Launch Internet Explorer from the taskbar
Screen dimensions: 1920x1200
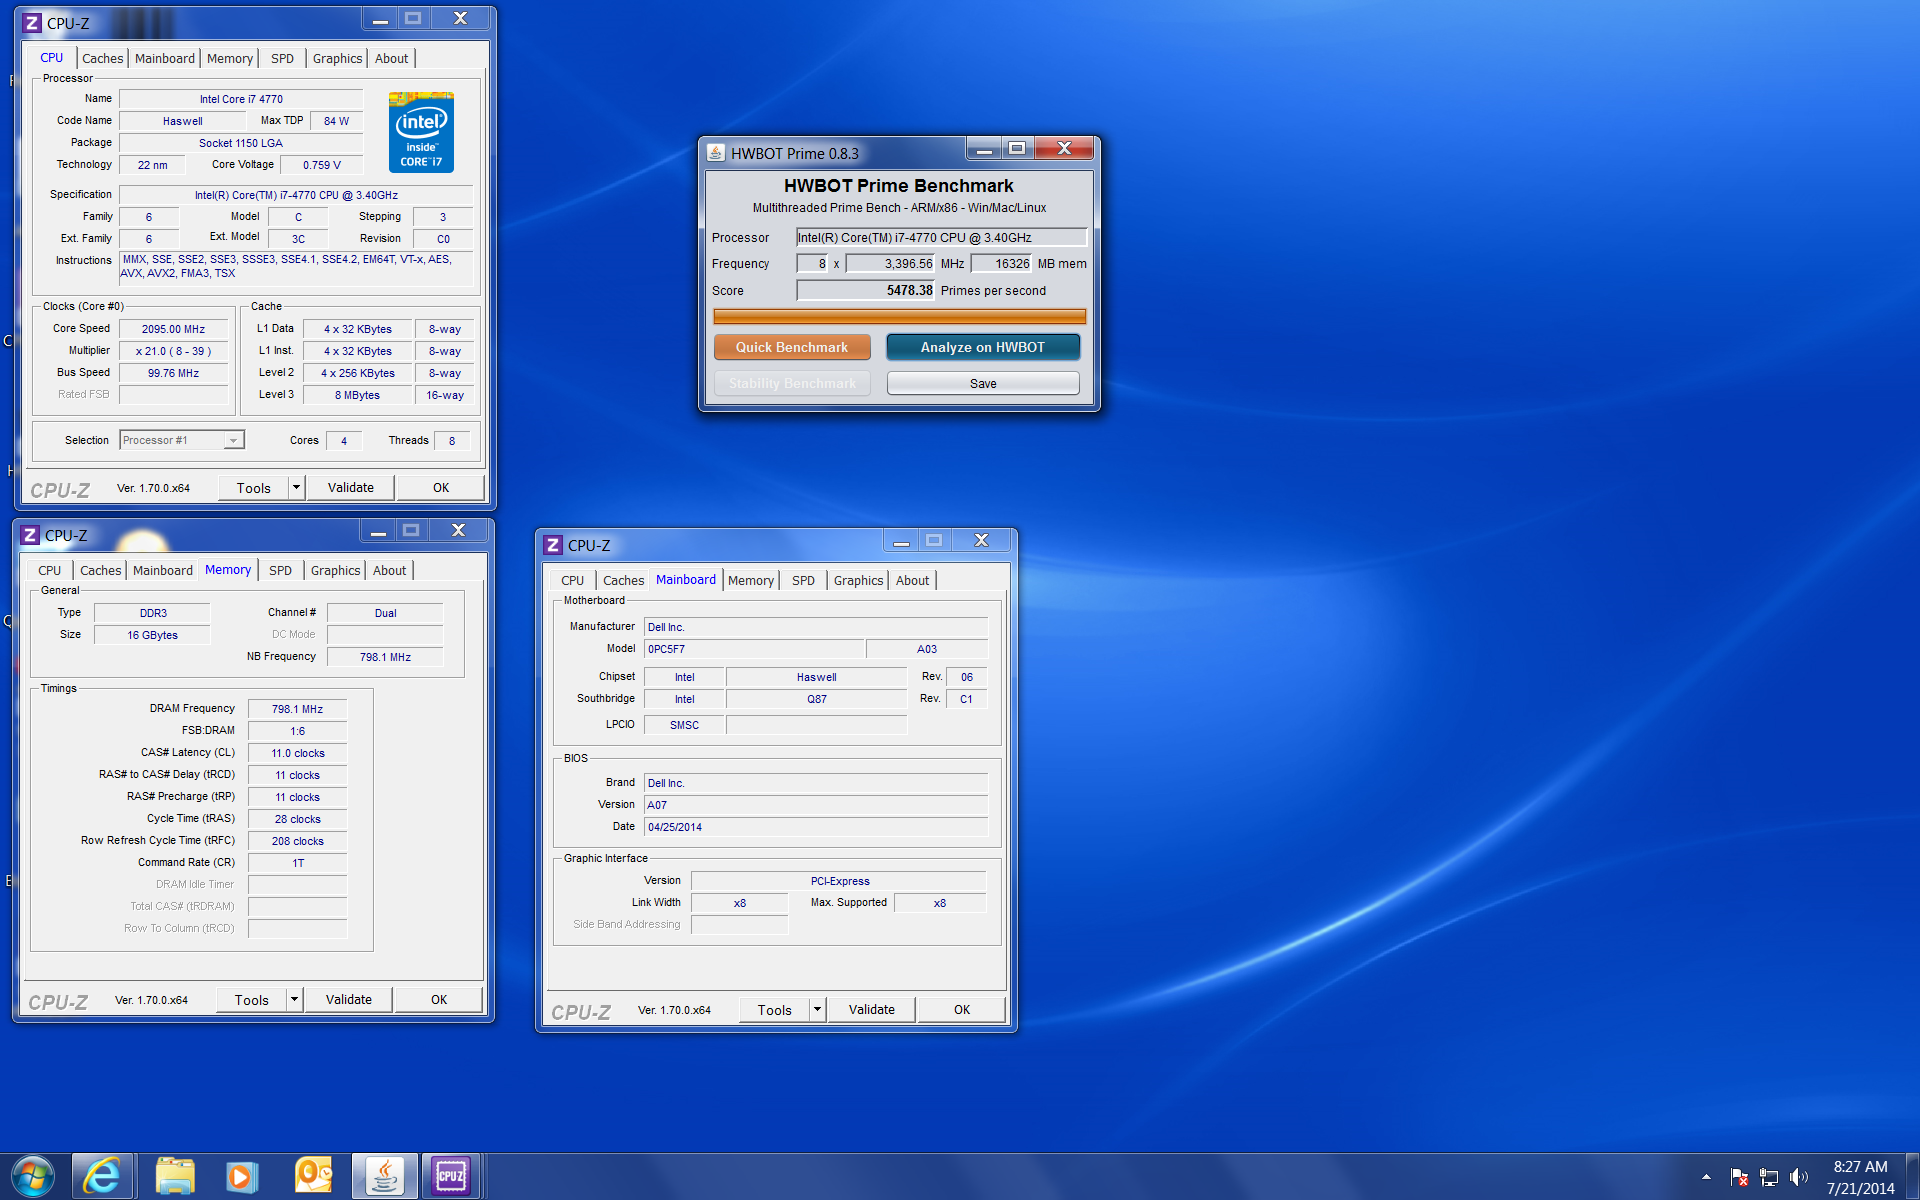(x=101, y=1176)
